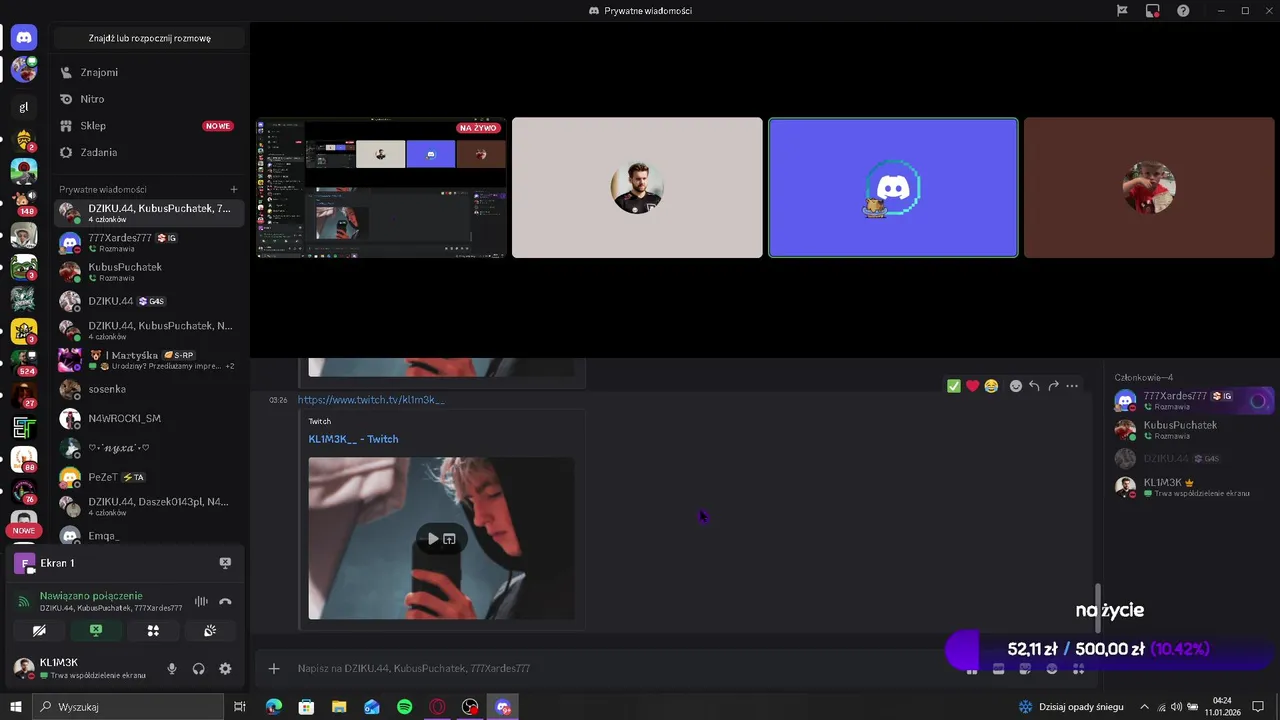
Task: Open the 'gl' server in sidebar
Action: pos(24,107)
